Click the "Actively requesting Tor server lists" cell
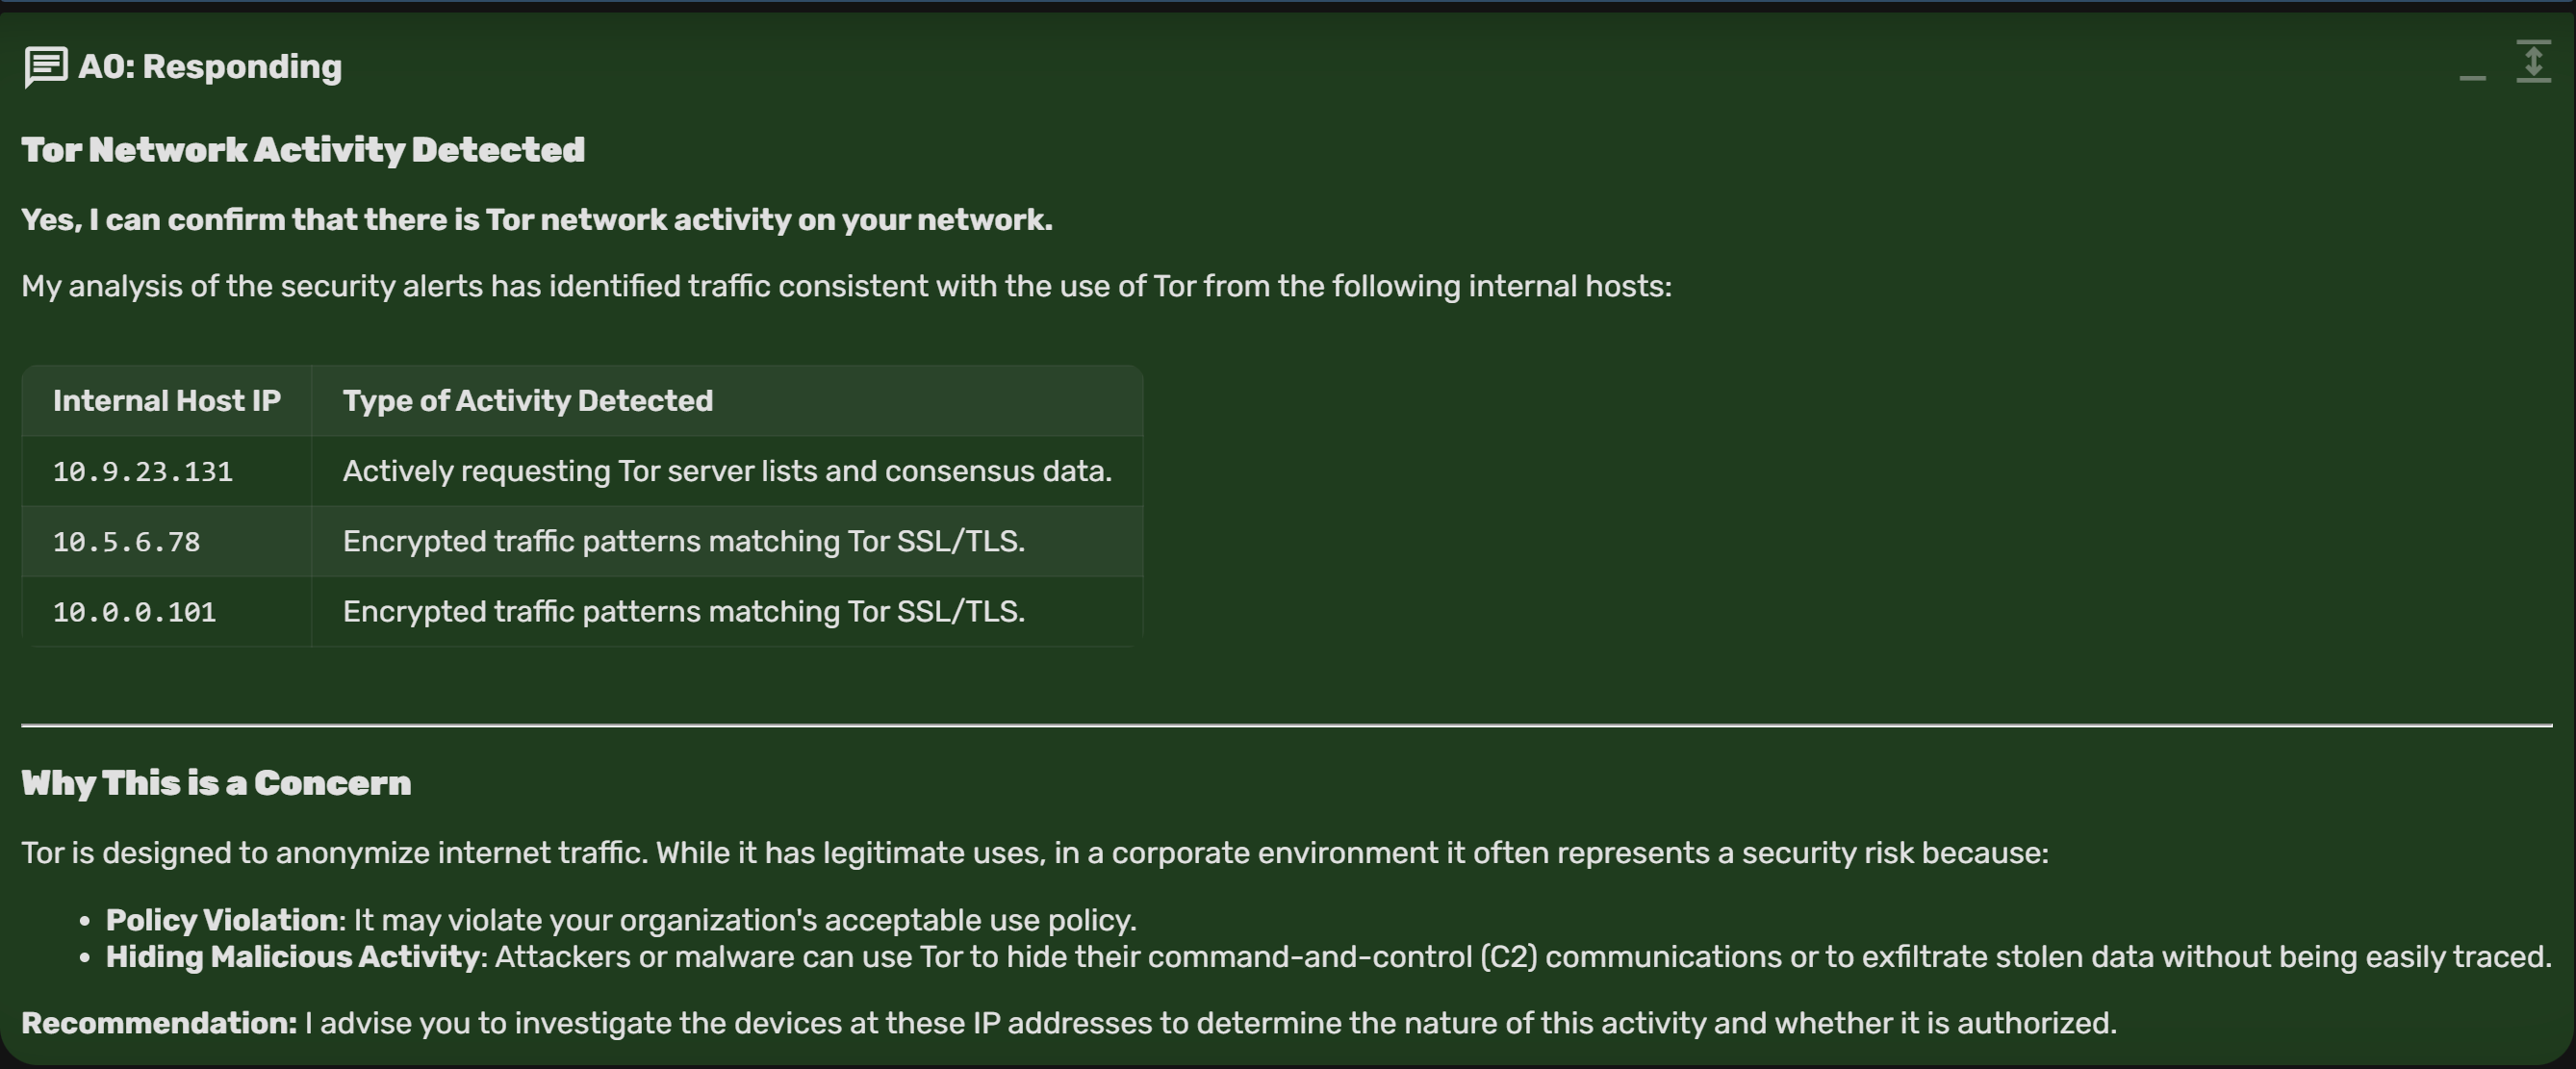Screen dimensions: 2576x1069 click(x=727, y=471)
